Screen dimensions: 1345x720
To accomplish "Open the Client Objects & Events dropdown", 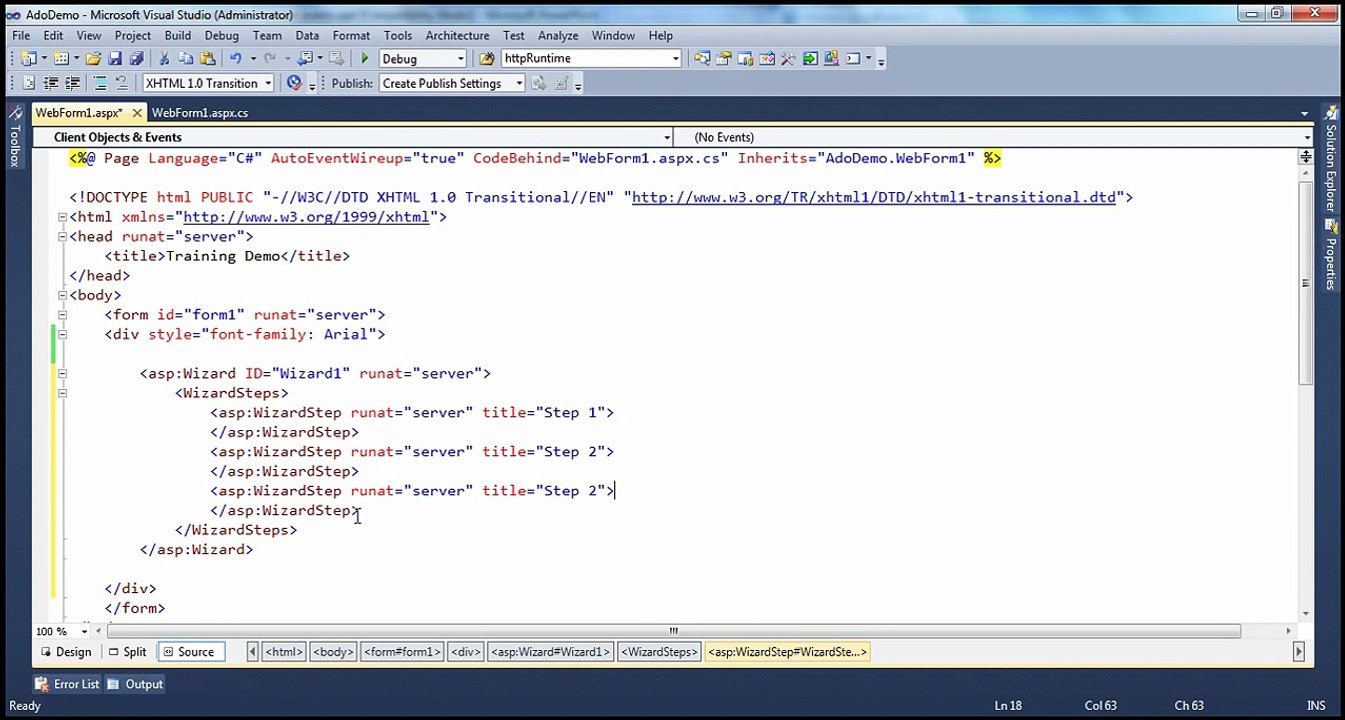I will click(x=667, y=137).
